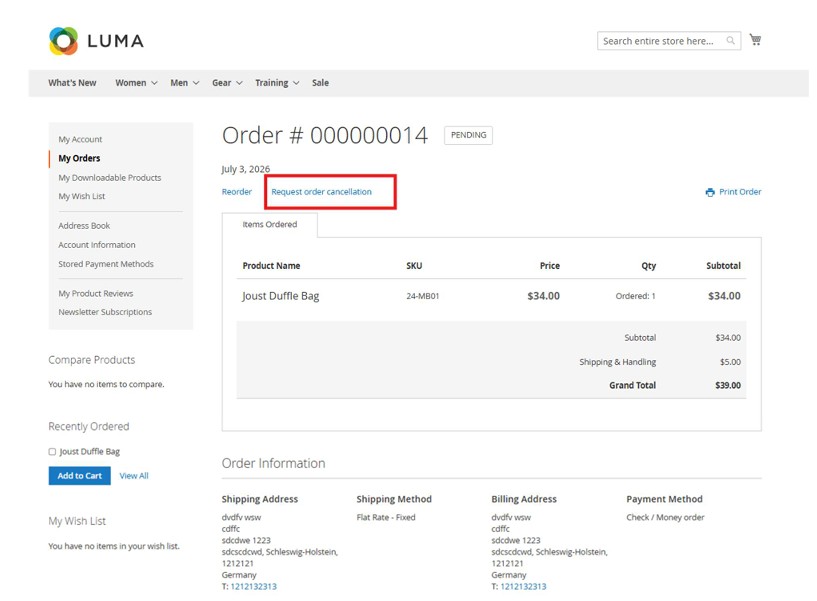Open the Men menu label
This screenshot has width=817, height=601.
click(x=179, y=83)
